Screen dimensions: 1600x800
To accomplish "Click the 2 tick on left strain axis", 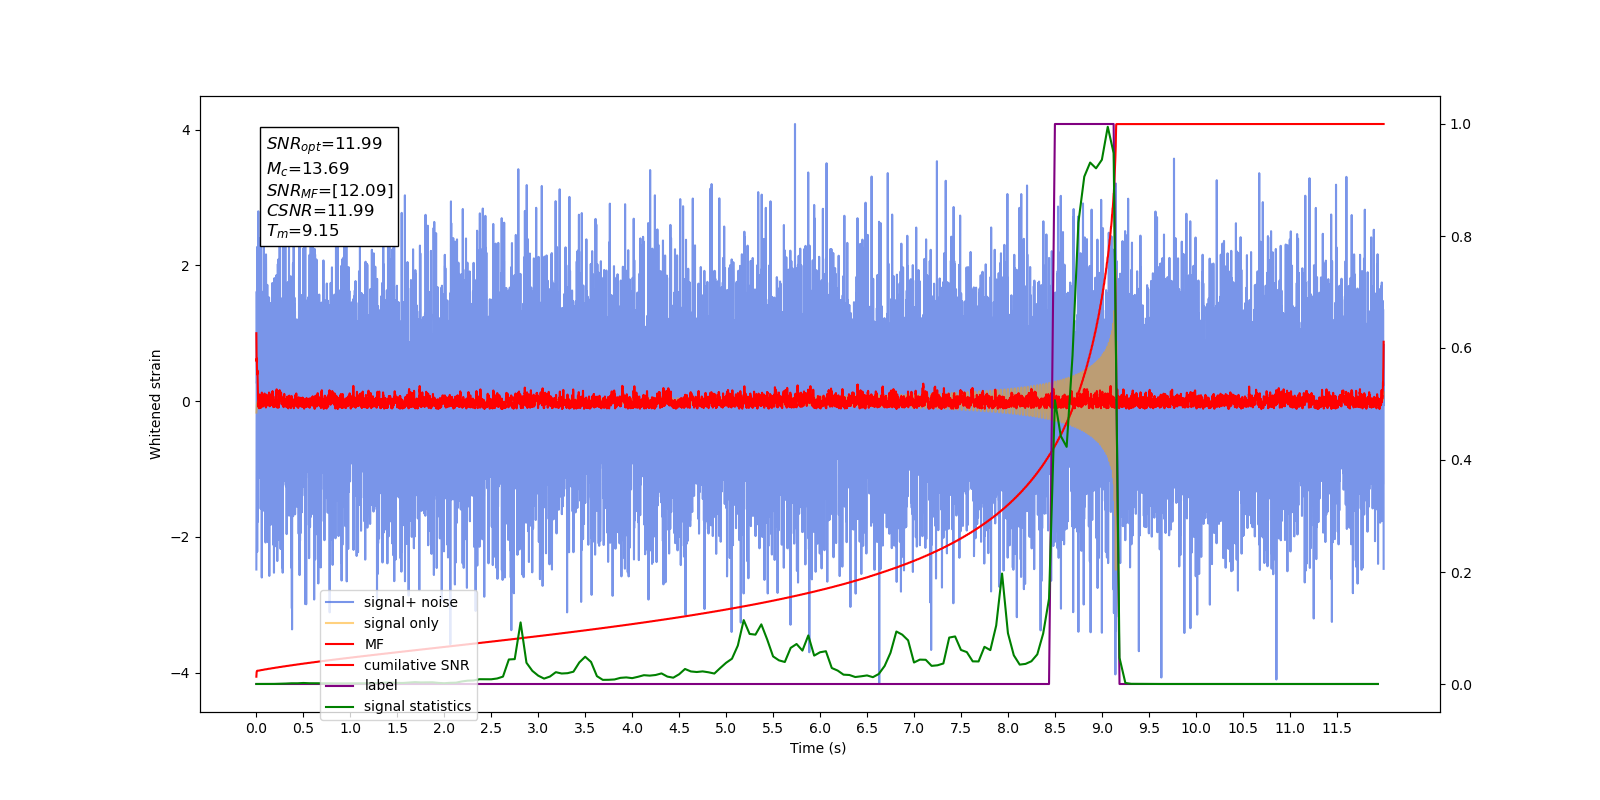I will (186, 266).
